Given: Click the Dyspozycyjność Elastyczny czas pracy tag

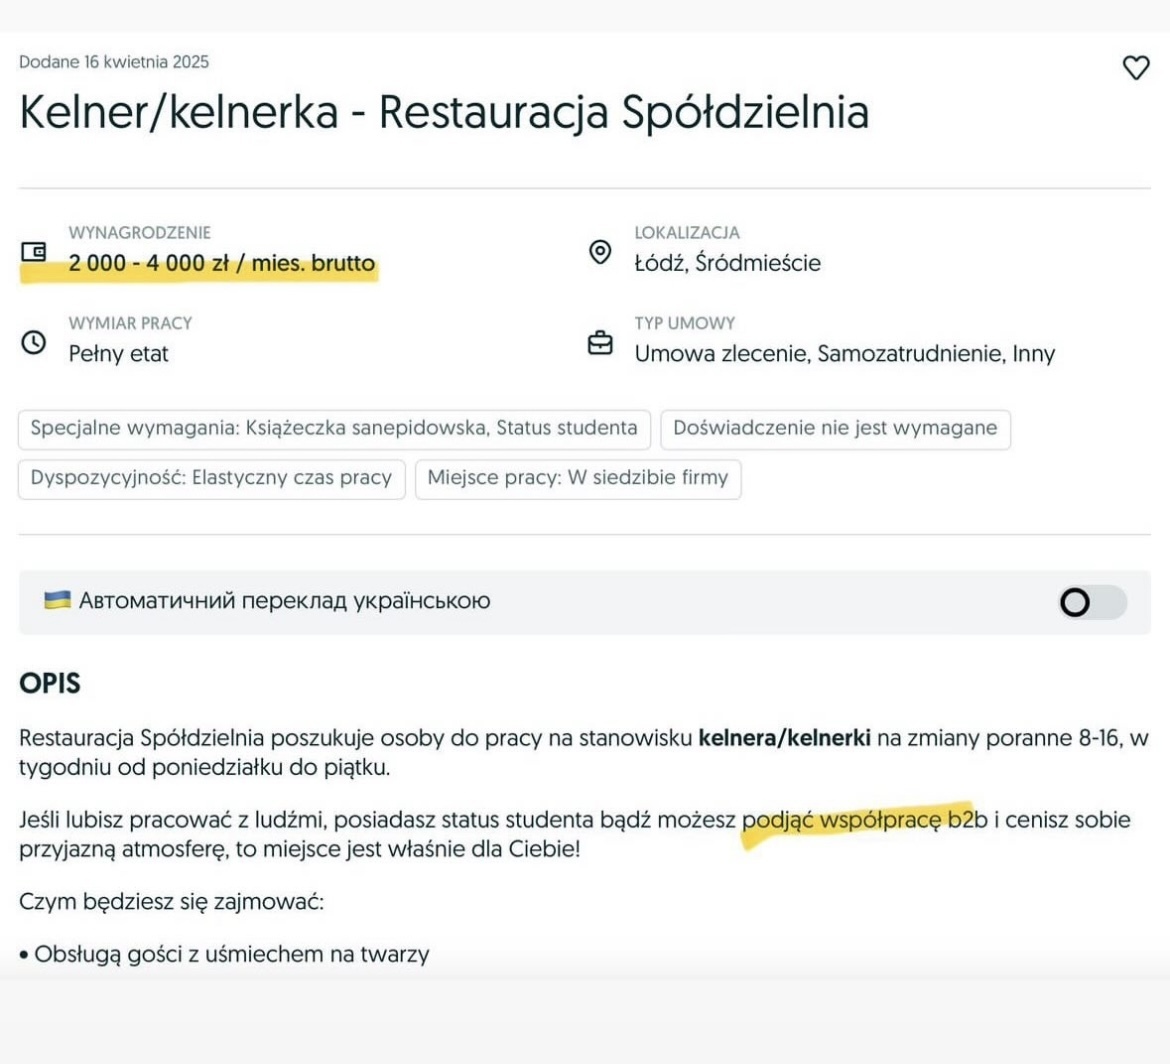Looking at the screenshot, I should tap(211, 478).
